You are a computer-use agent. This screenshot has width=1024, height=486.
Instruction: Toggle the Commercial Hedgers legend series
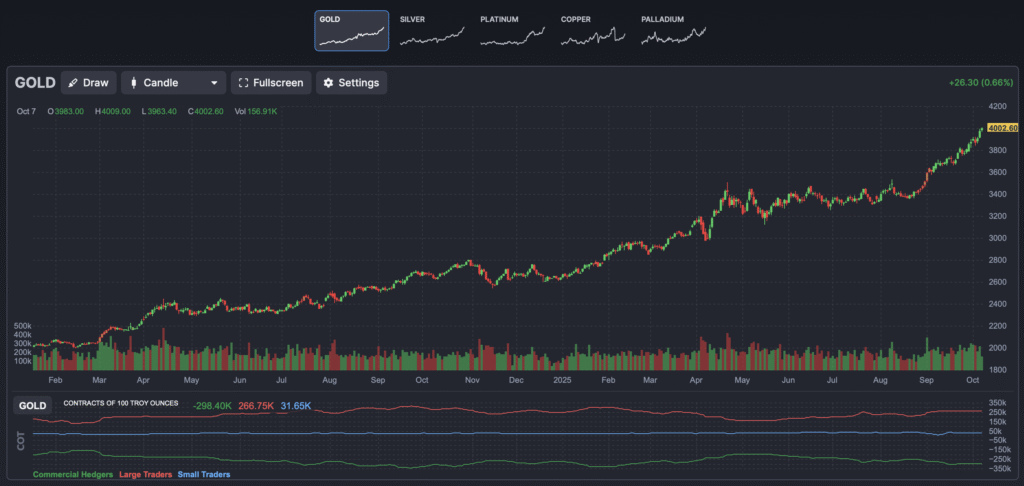tap(73, 474)
